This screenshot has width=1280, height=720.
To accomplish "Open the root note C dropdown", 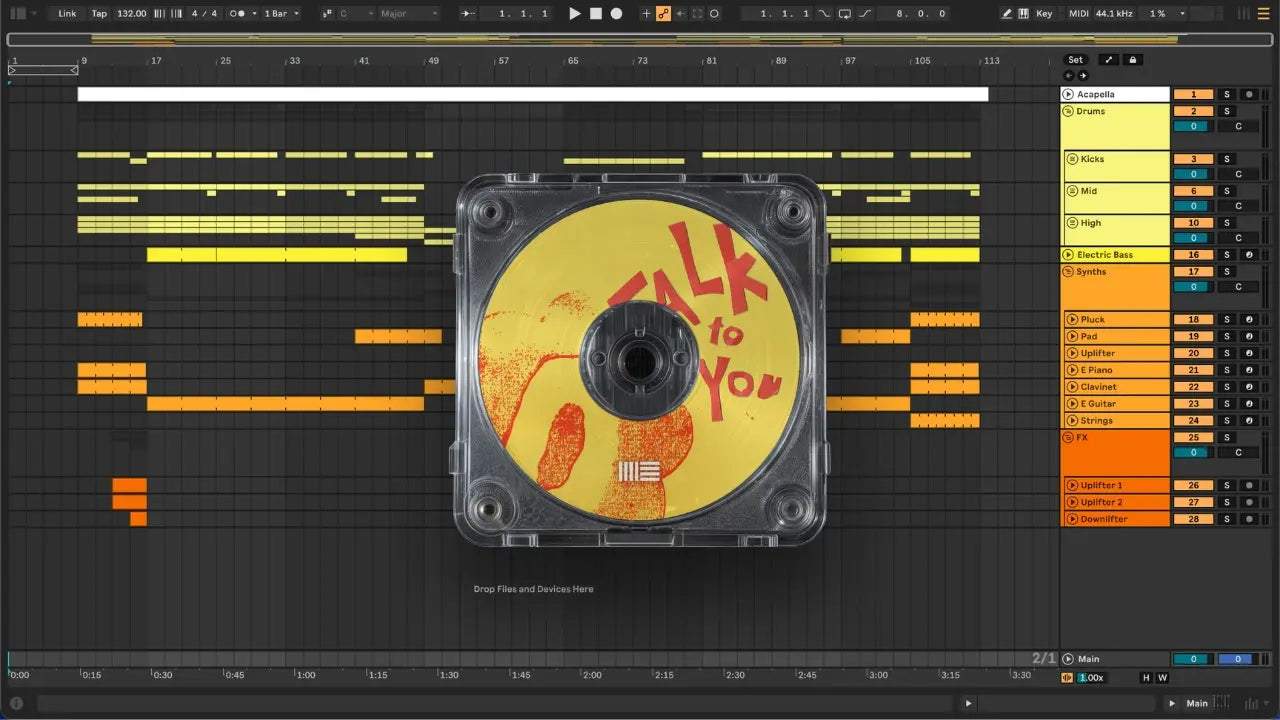I will coord(355,14).
